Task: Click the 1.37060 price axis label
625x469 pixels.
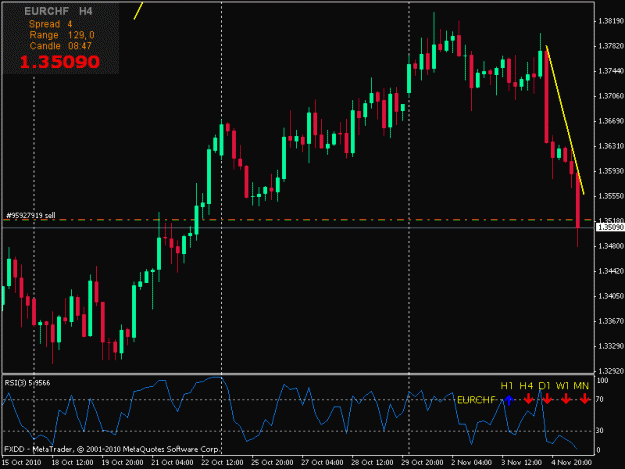Action: coord(611,96)
